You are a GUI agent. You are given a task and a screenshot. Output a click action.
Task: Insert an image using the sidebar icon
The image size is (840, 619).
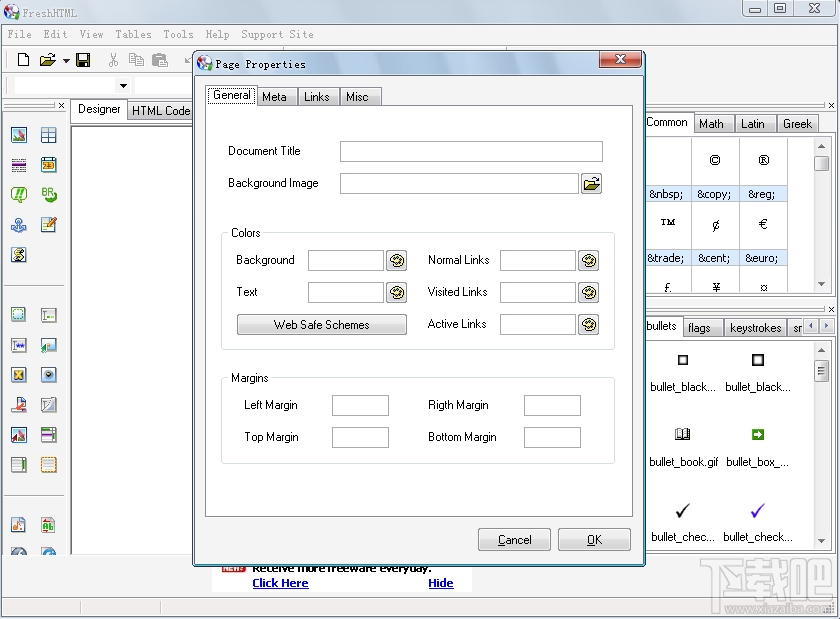pos(20,134)
